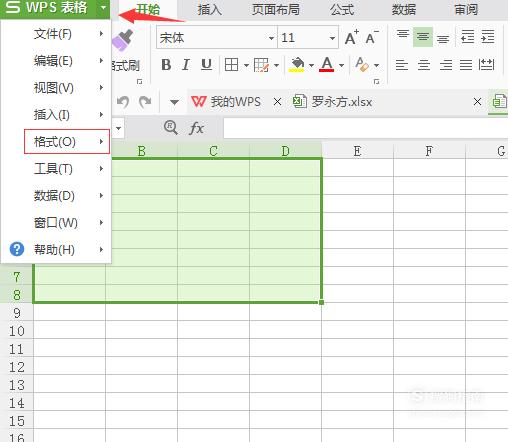Switch to 罗永方.xlsx document tab
The width and height of the screenshot is (508, 442).
pos(332,101)
